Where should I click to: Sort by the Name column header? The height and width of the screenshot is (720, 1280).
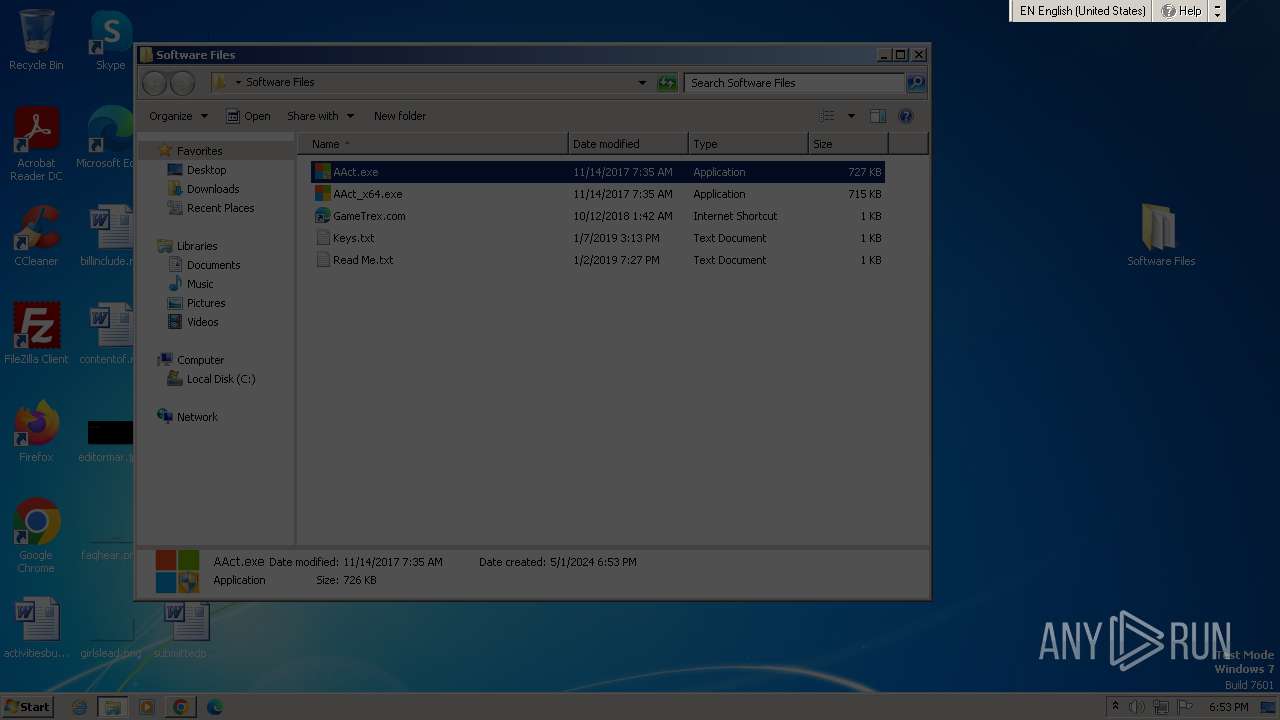433,144
